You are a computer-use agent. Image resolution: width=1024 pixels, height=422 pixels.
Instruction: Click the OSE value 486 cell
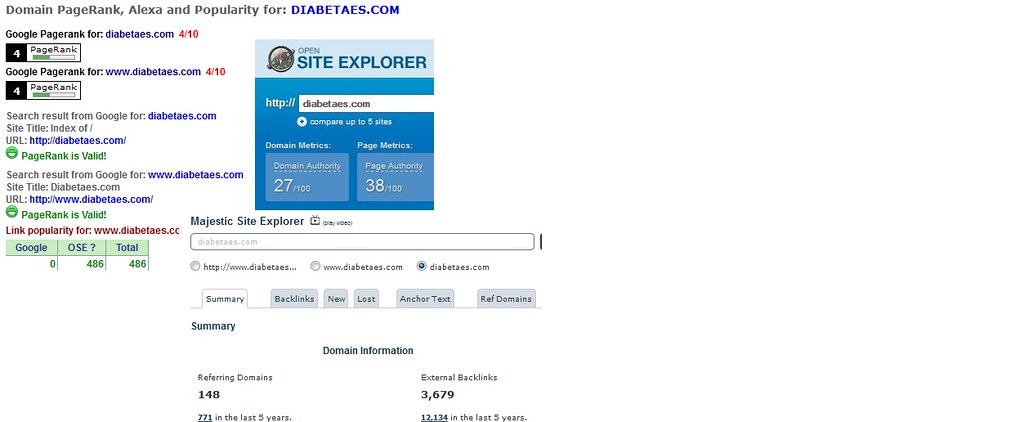click(82, 264)
